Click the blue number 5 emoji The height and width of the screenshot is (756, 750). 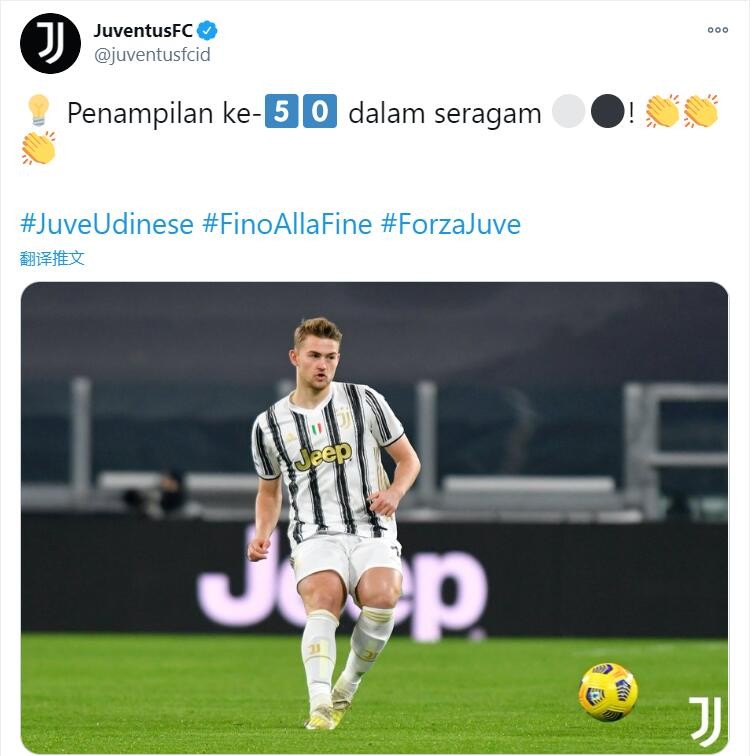pos(281,111)
